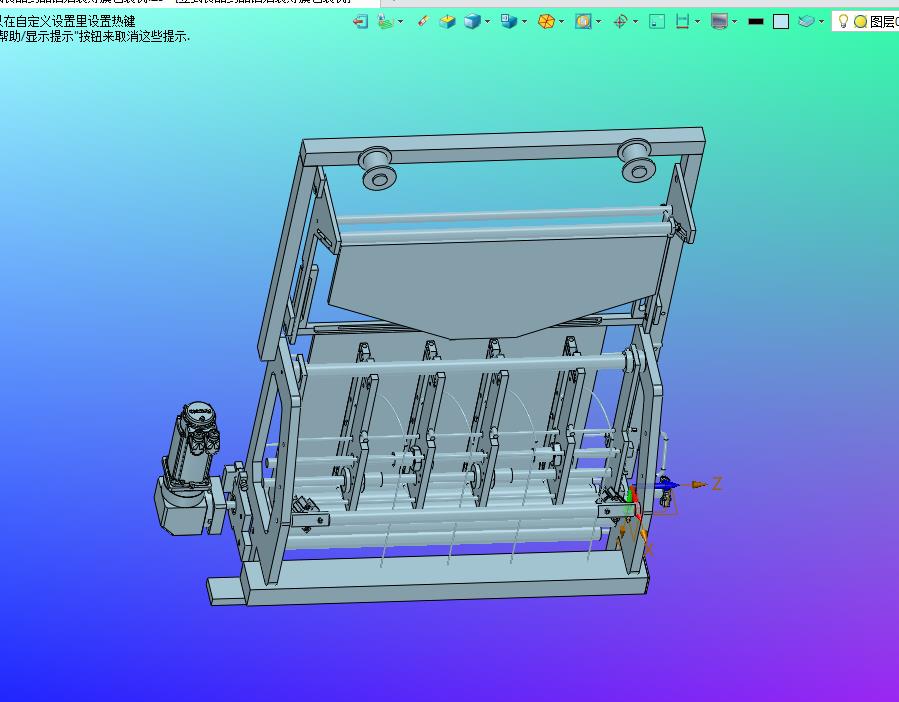Click the exit icon with red arrow
This screenshot has width=899, height=702.
360,22
